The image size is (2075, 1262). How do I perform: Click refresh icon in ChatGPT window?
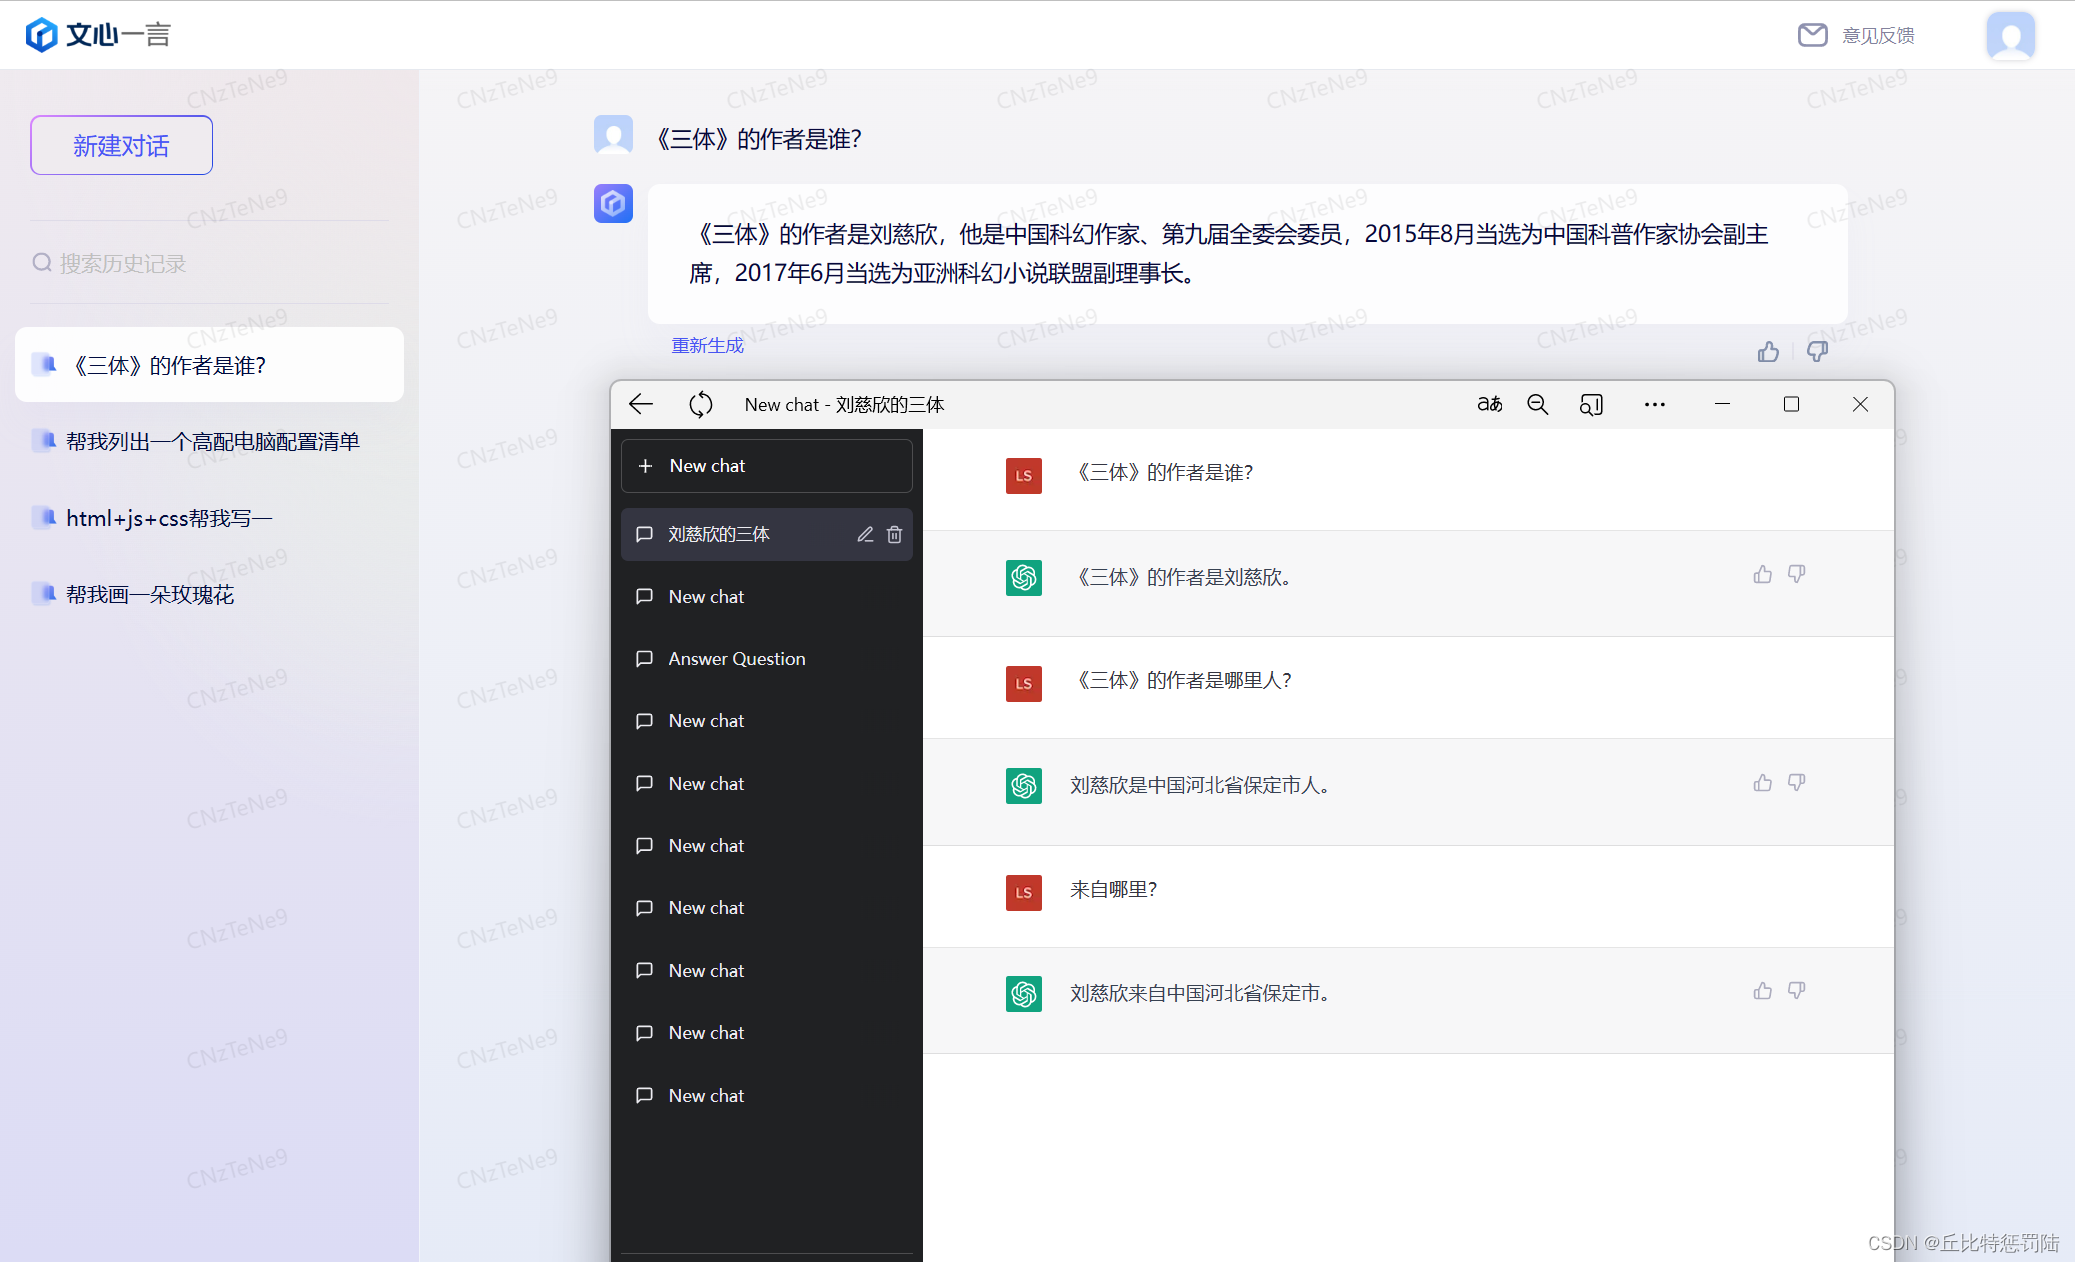(x=701, y=404)
